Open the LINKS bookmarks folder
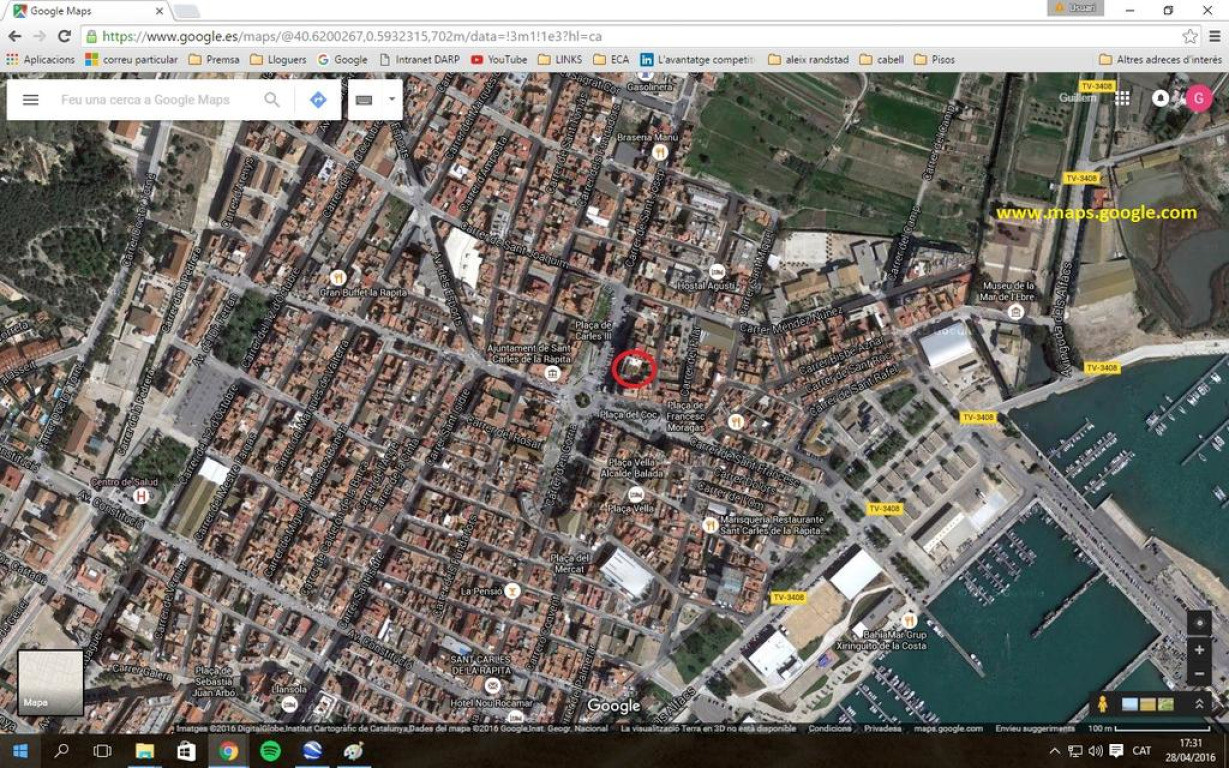Viewport: 1229px width, 768px height. [x=559, y=60]
